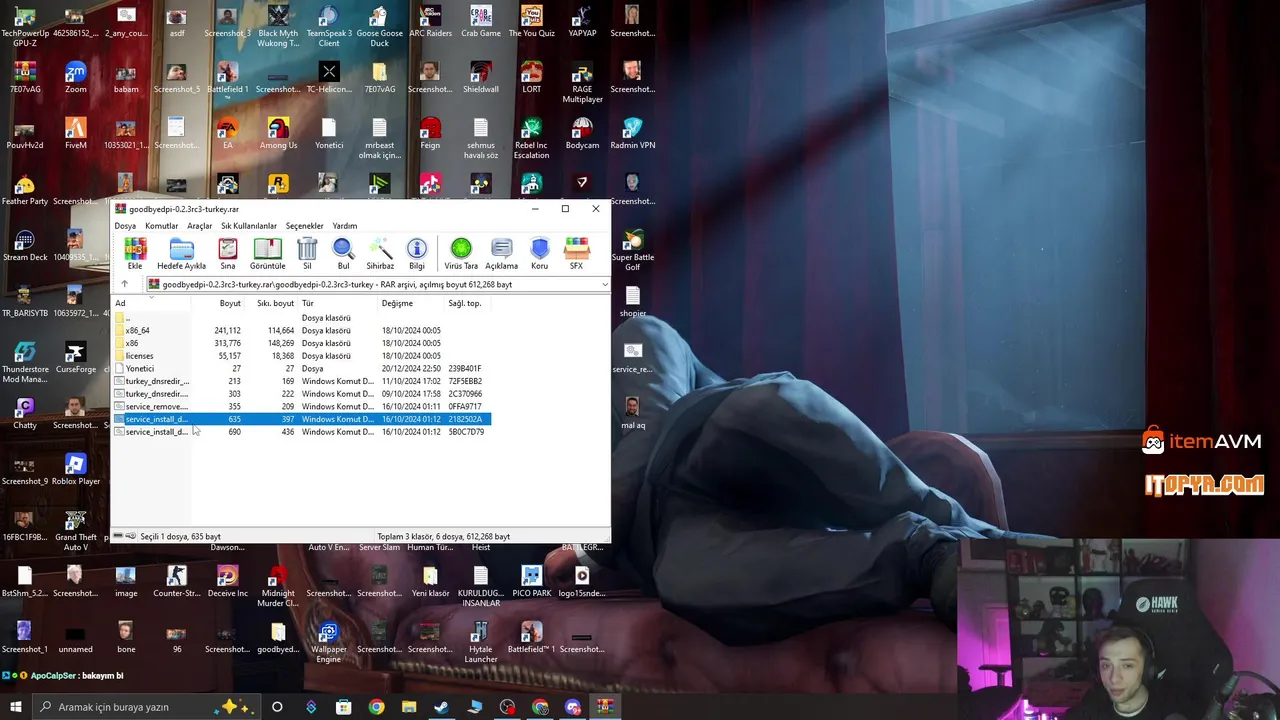1280x720 pixels.
Task: Click the Sına (Test) toolbar icon
Action: pos(228,254)
